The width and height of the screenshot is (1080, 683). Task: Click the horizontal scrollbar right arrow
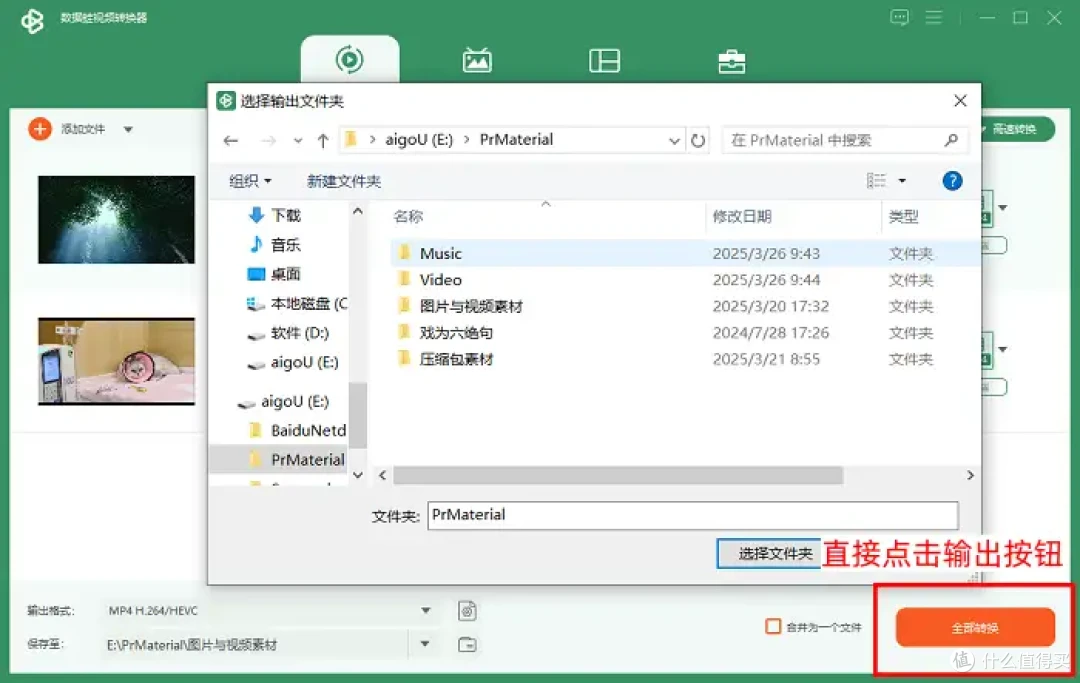point(970,475)
